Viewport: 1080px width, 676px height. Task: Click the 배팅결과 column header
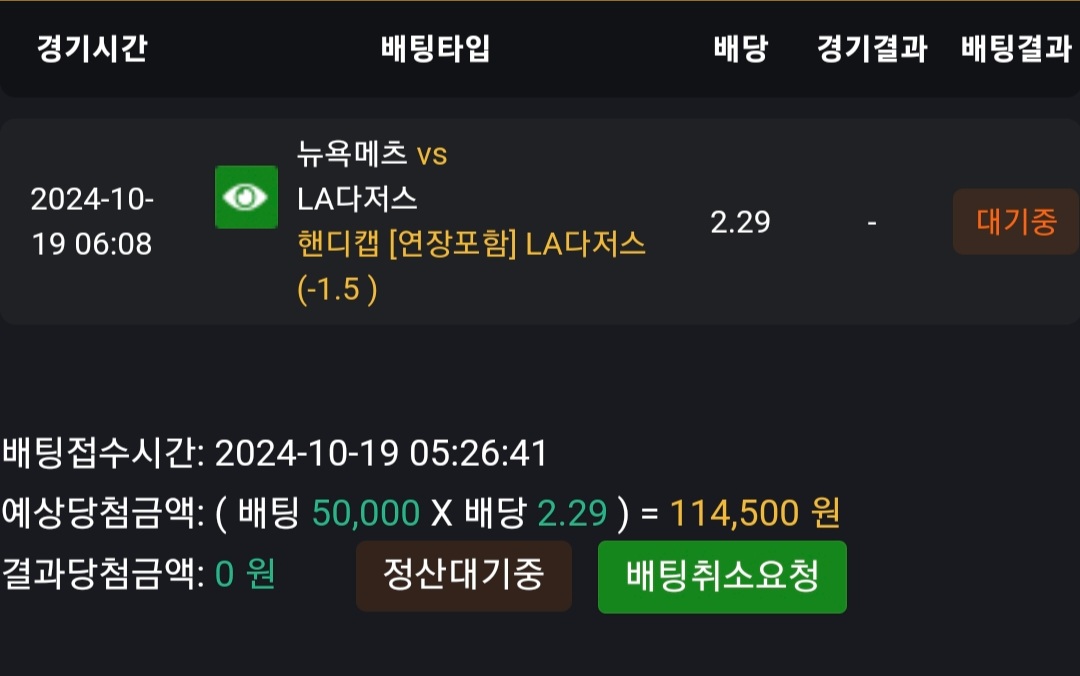1015,49
